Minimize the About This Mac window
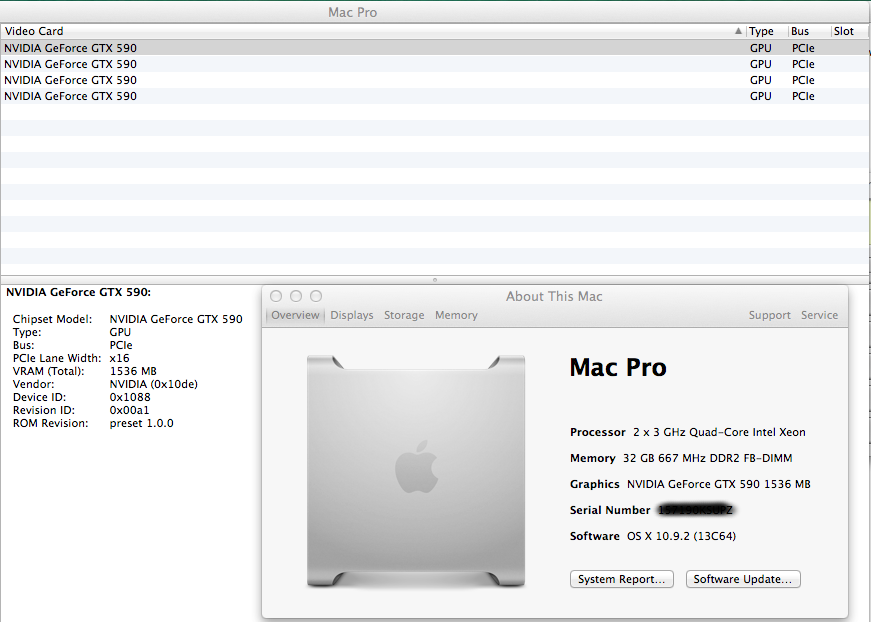The width and height of the screenshot is (871, 622). (x=296, y=296)
